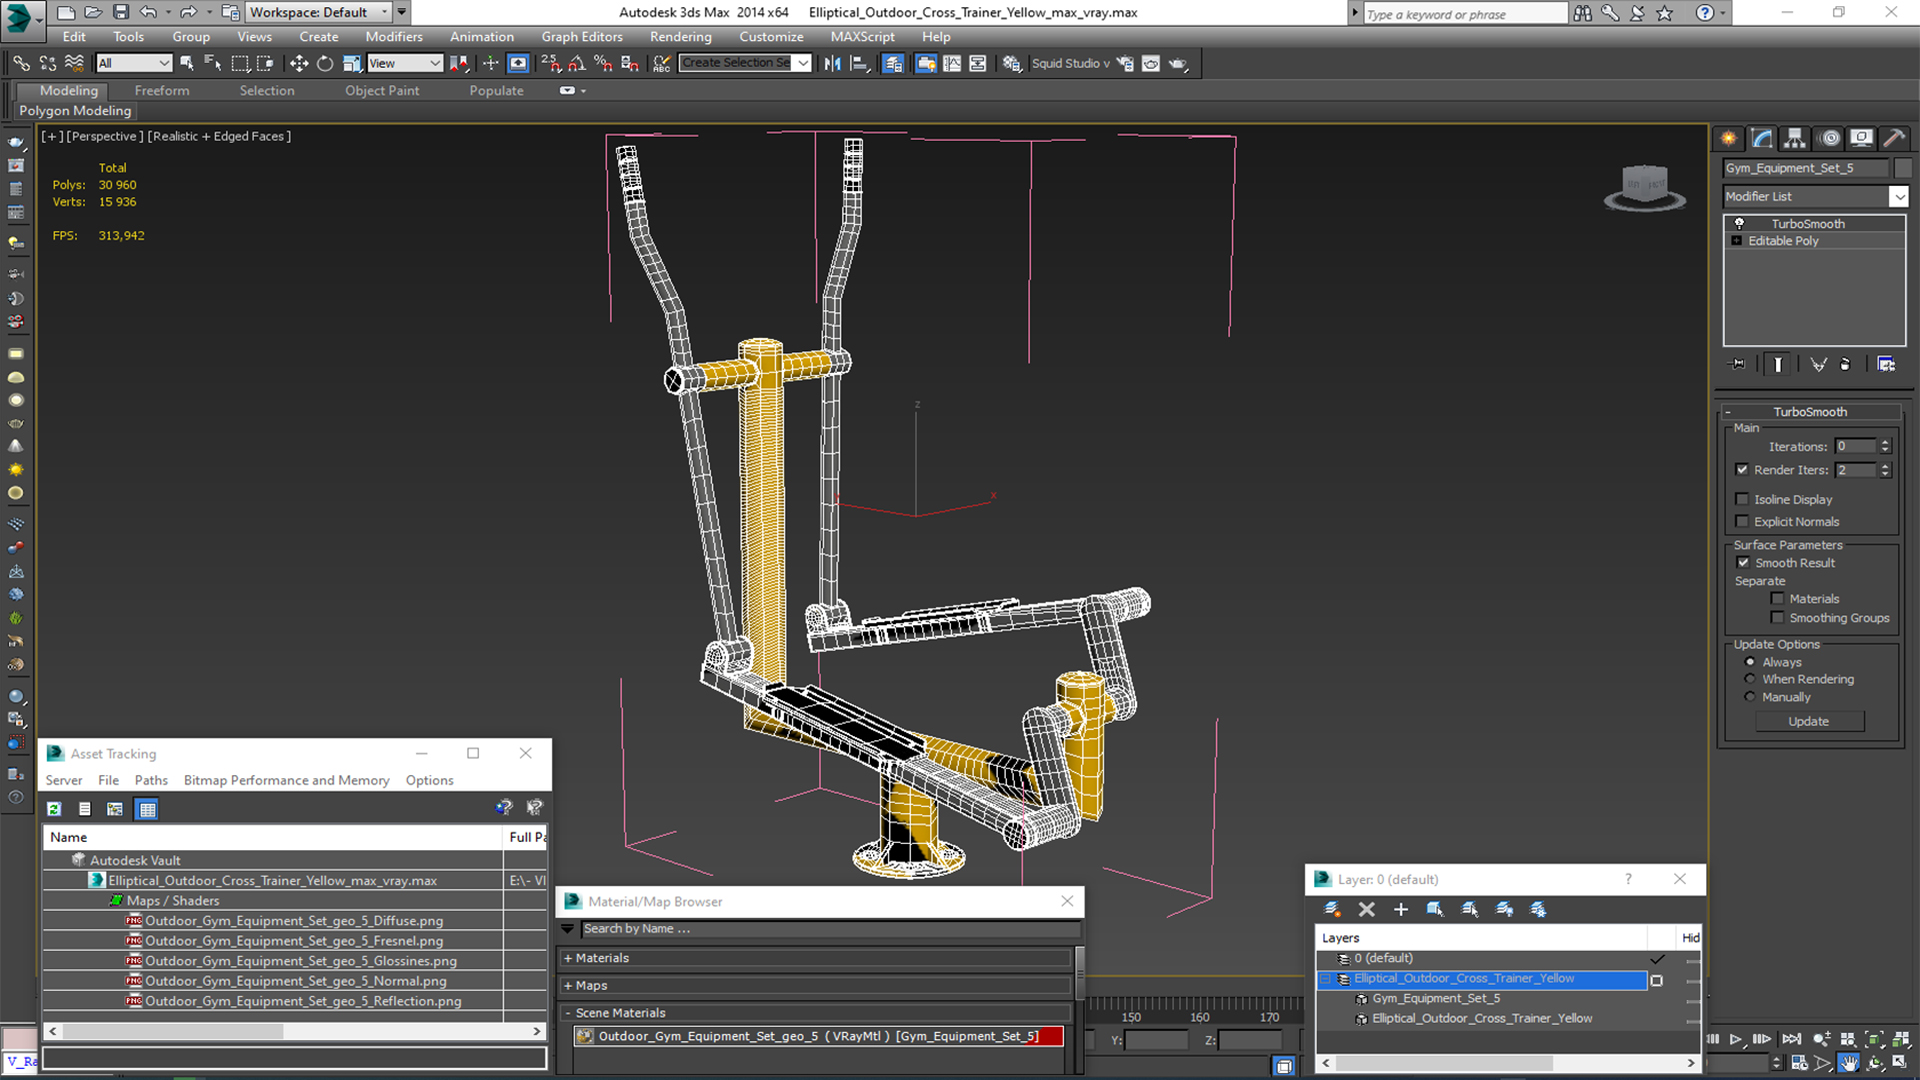
Task: Open the Rendering menu
Action: click(x=680, y=37)
